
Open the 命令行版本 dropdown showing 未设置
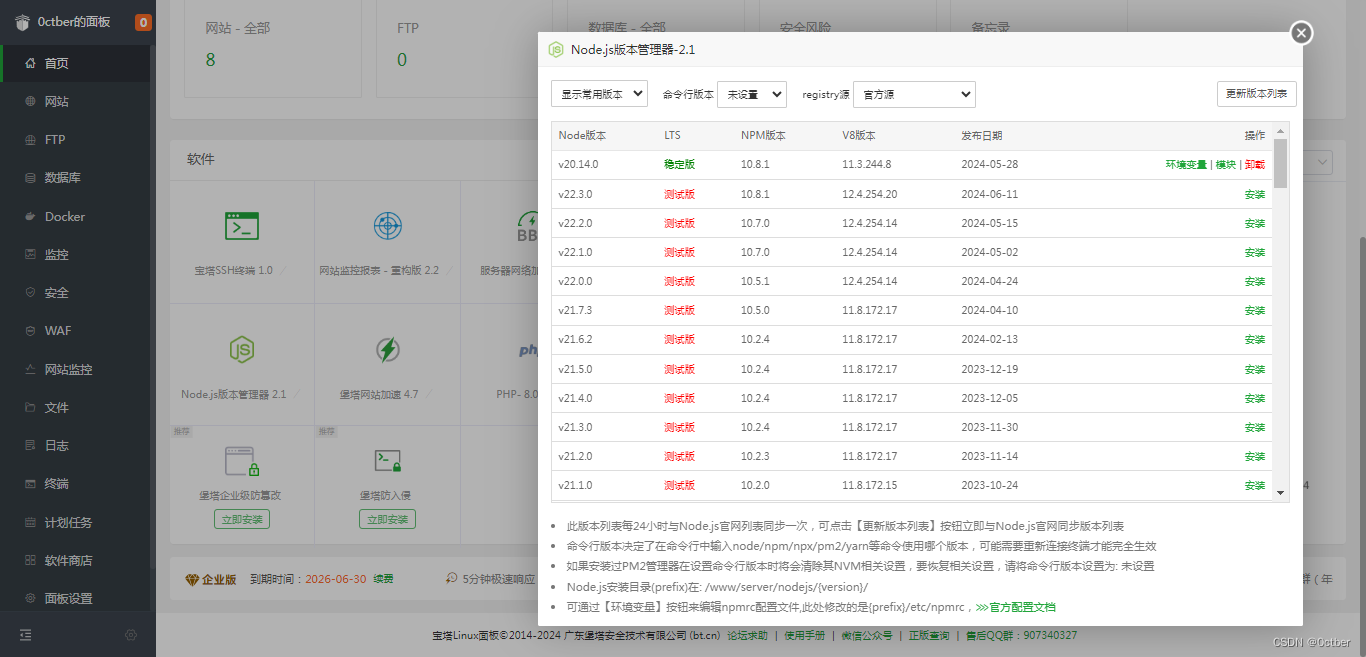coord(752,94)
